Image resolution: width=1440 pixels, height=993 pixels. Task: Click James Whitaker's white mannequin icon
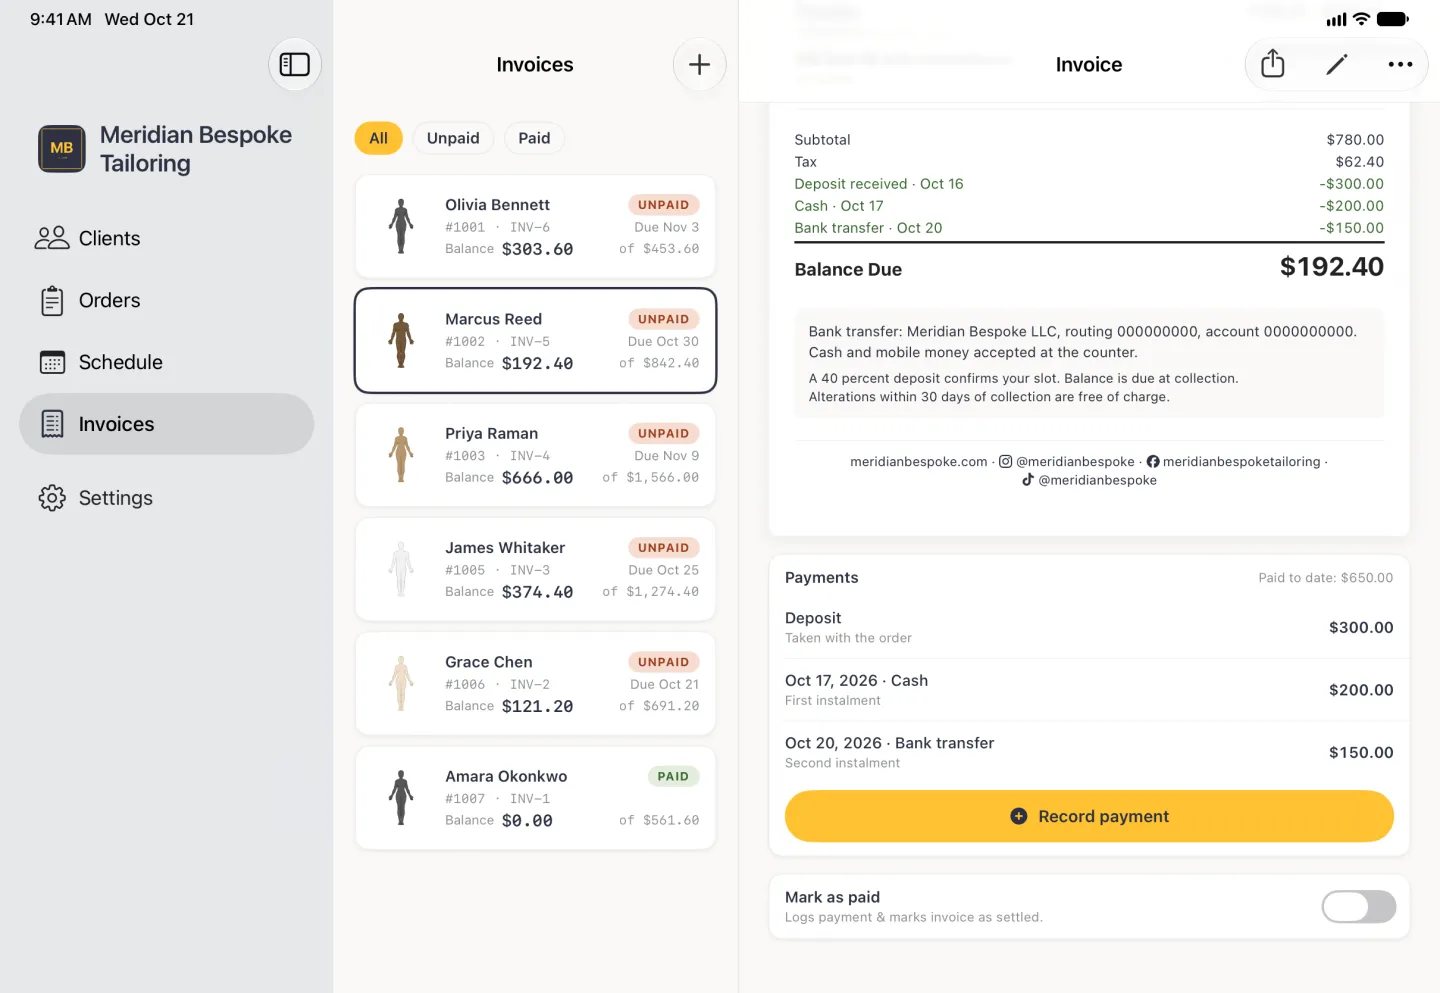pyautogui.click(x=401, y=569)
